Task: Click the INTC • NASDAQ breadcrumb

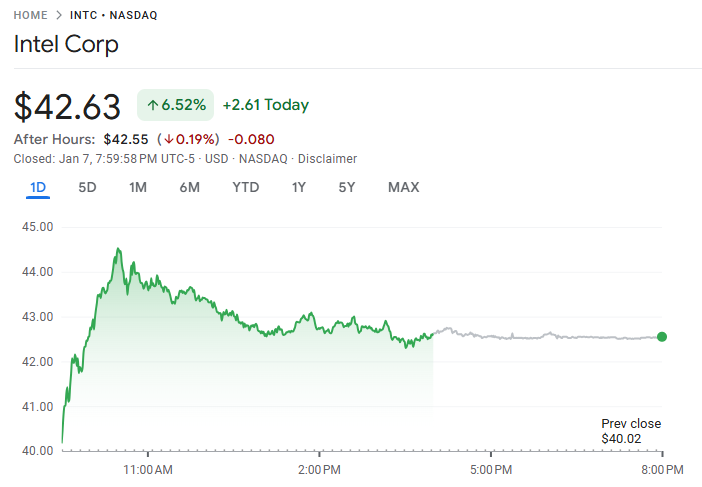Action: pos(113,16)
